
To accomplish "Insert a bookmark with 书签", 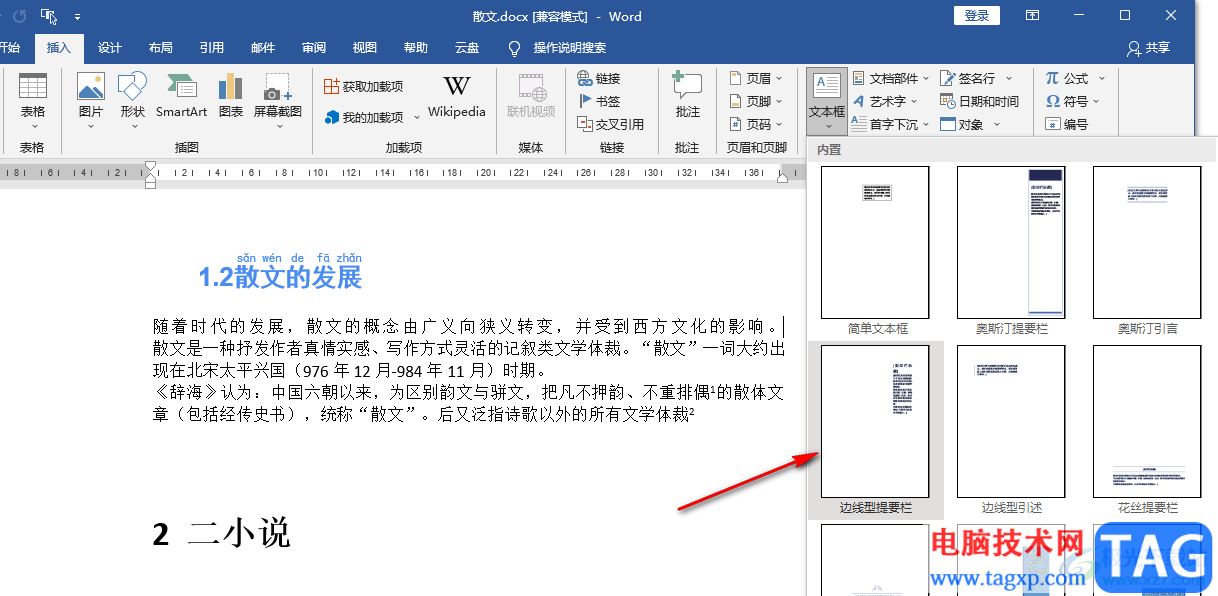I will point(599,101).
